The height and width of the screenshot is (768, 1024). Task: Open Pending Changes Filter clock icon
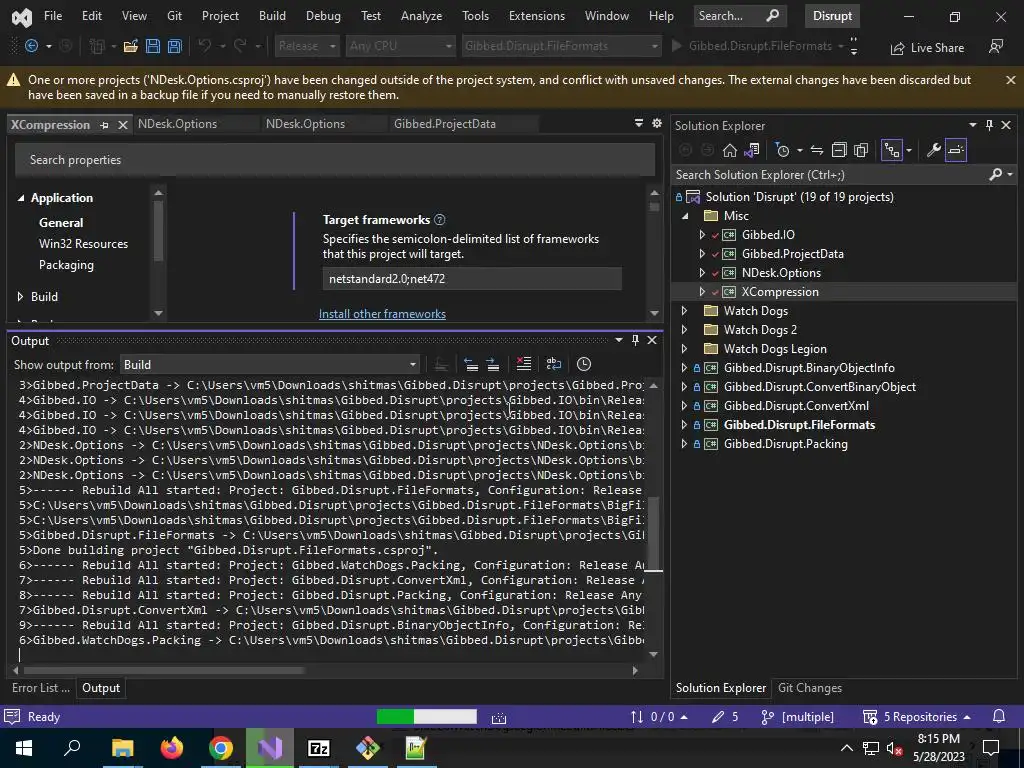coord(782,150)
